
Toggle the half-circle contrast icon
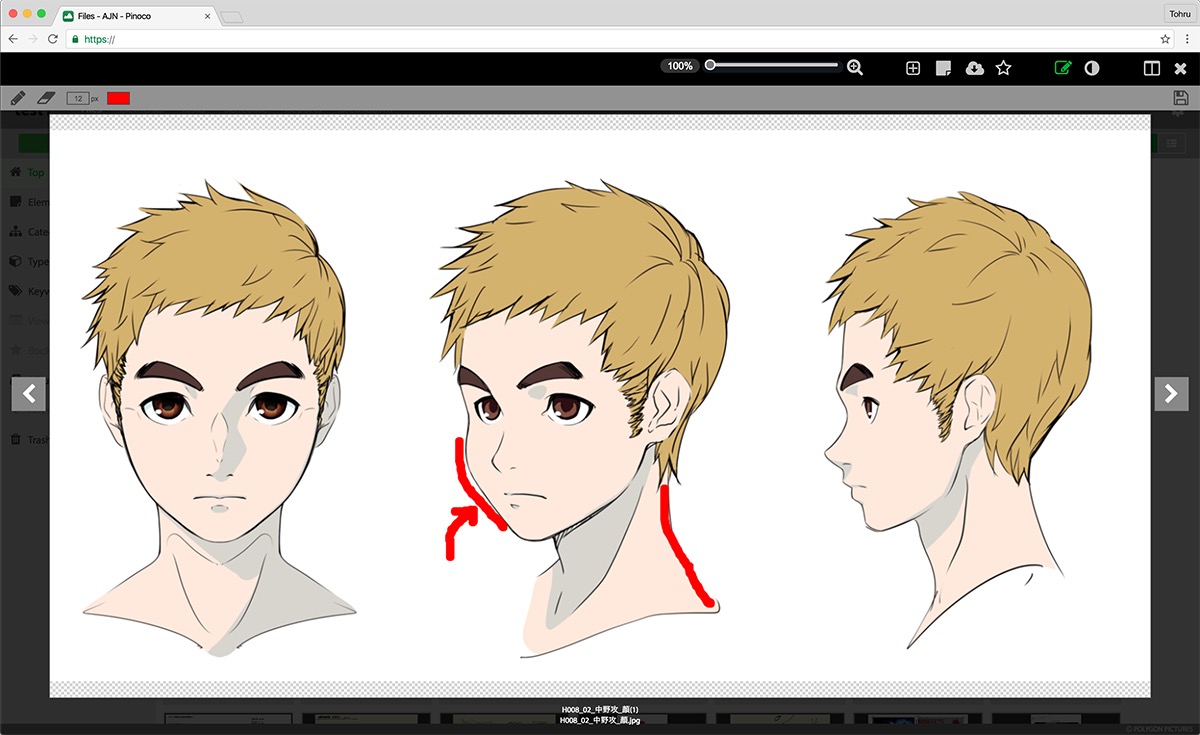point(1092,68)
